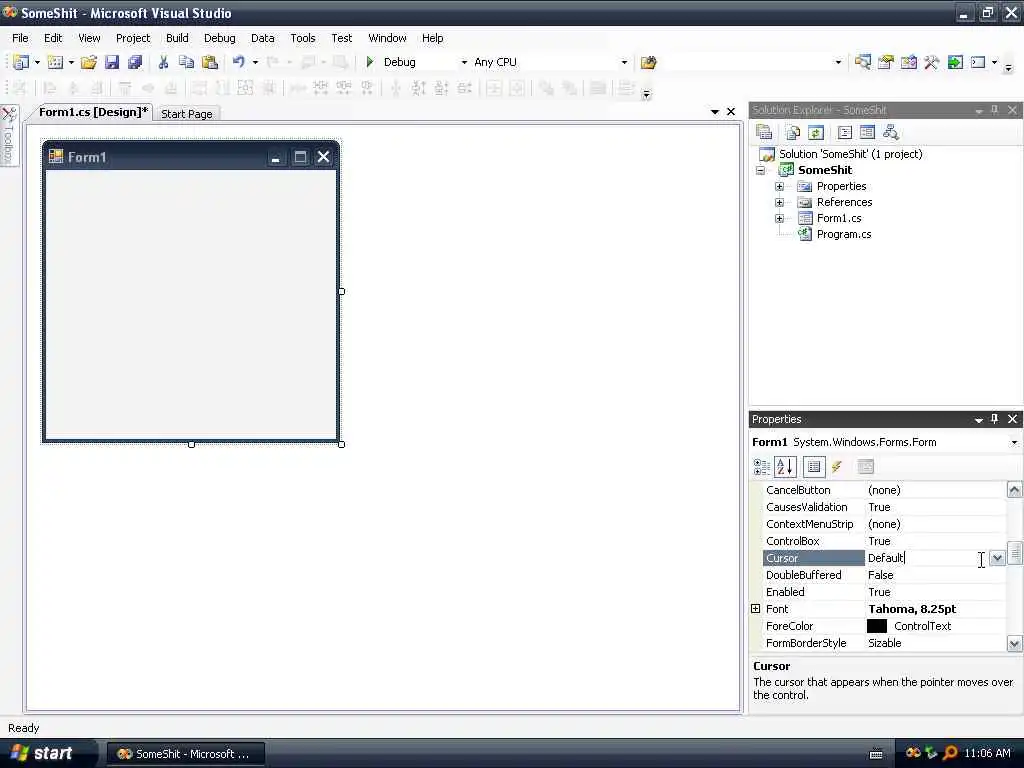Open the Debug configuration dropdown

[x=464, y=62]
